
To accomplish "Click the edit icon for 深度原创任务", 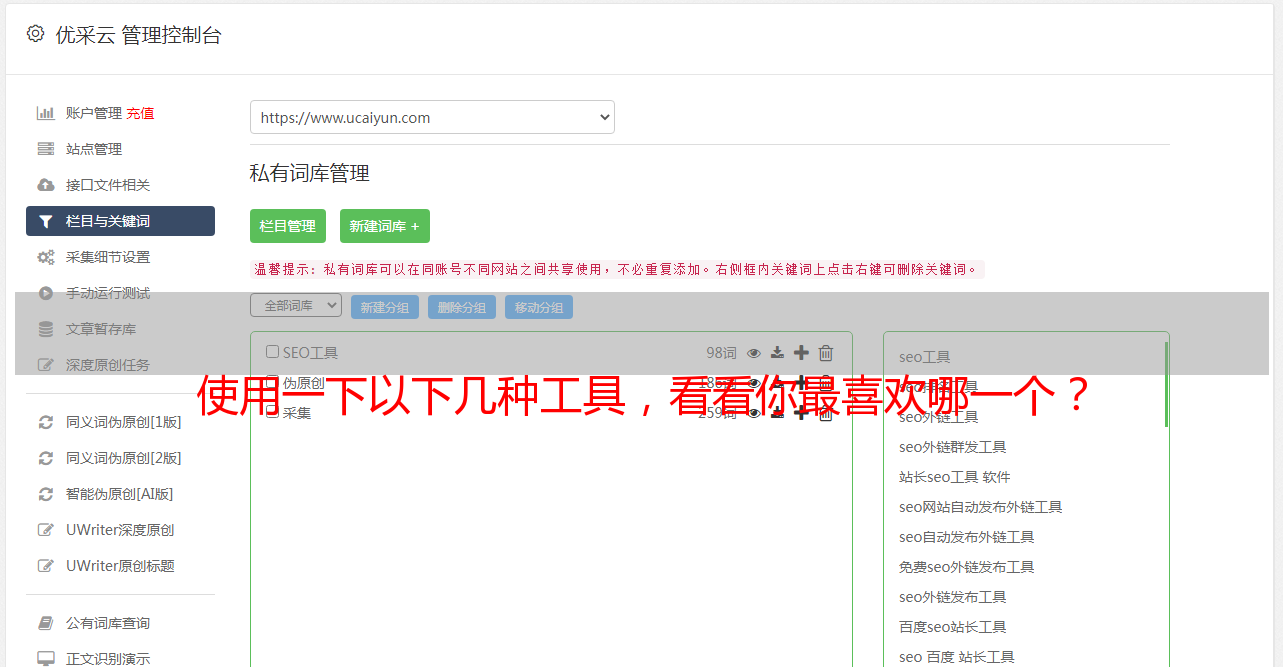I will point(46,365).
